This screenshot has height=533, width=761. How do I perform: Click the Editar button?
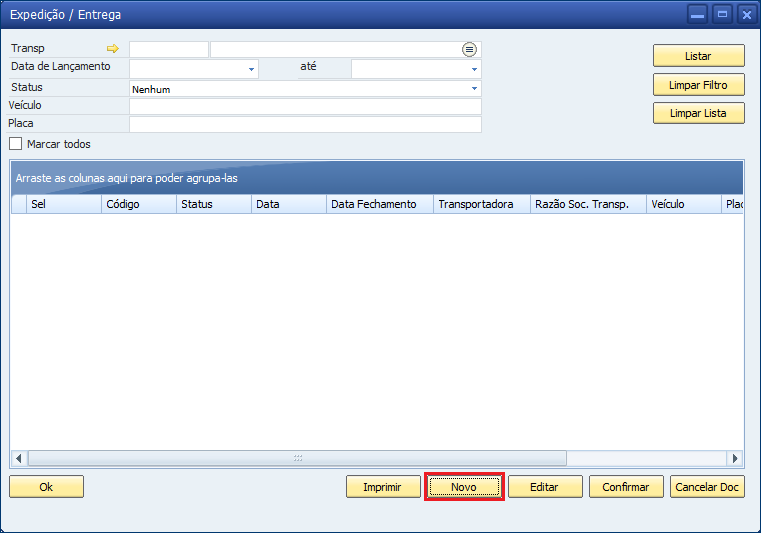(545, 487)
